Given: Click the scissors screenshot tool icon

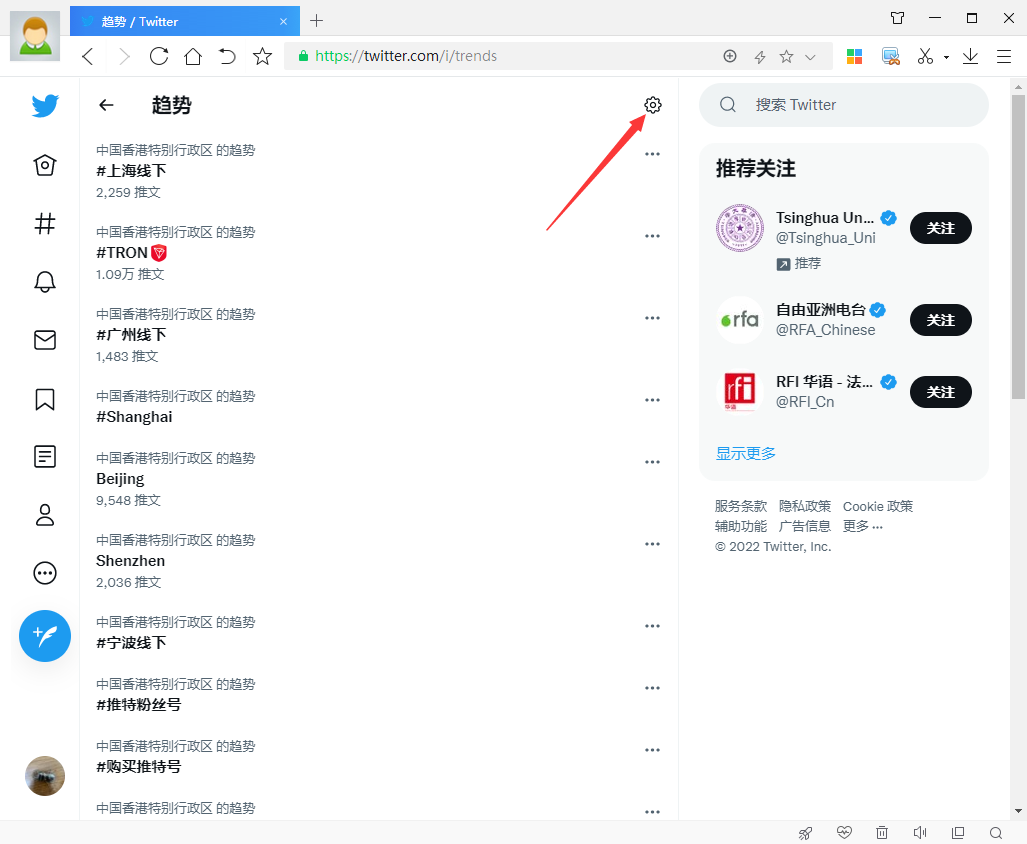Looking at the screenshot, I should point(925,56).
